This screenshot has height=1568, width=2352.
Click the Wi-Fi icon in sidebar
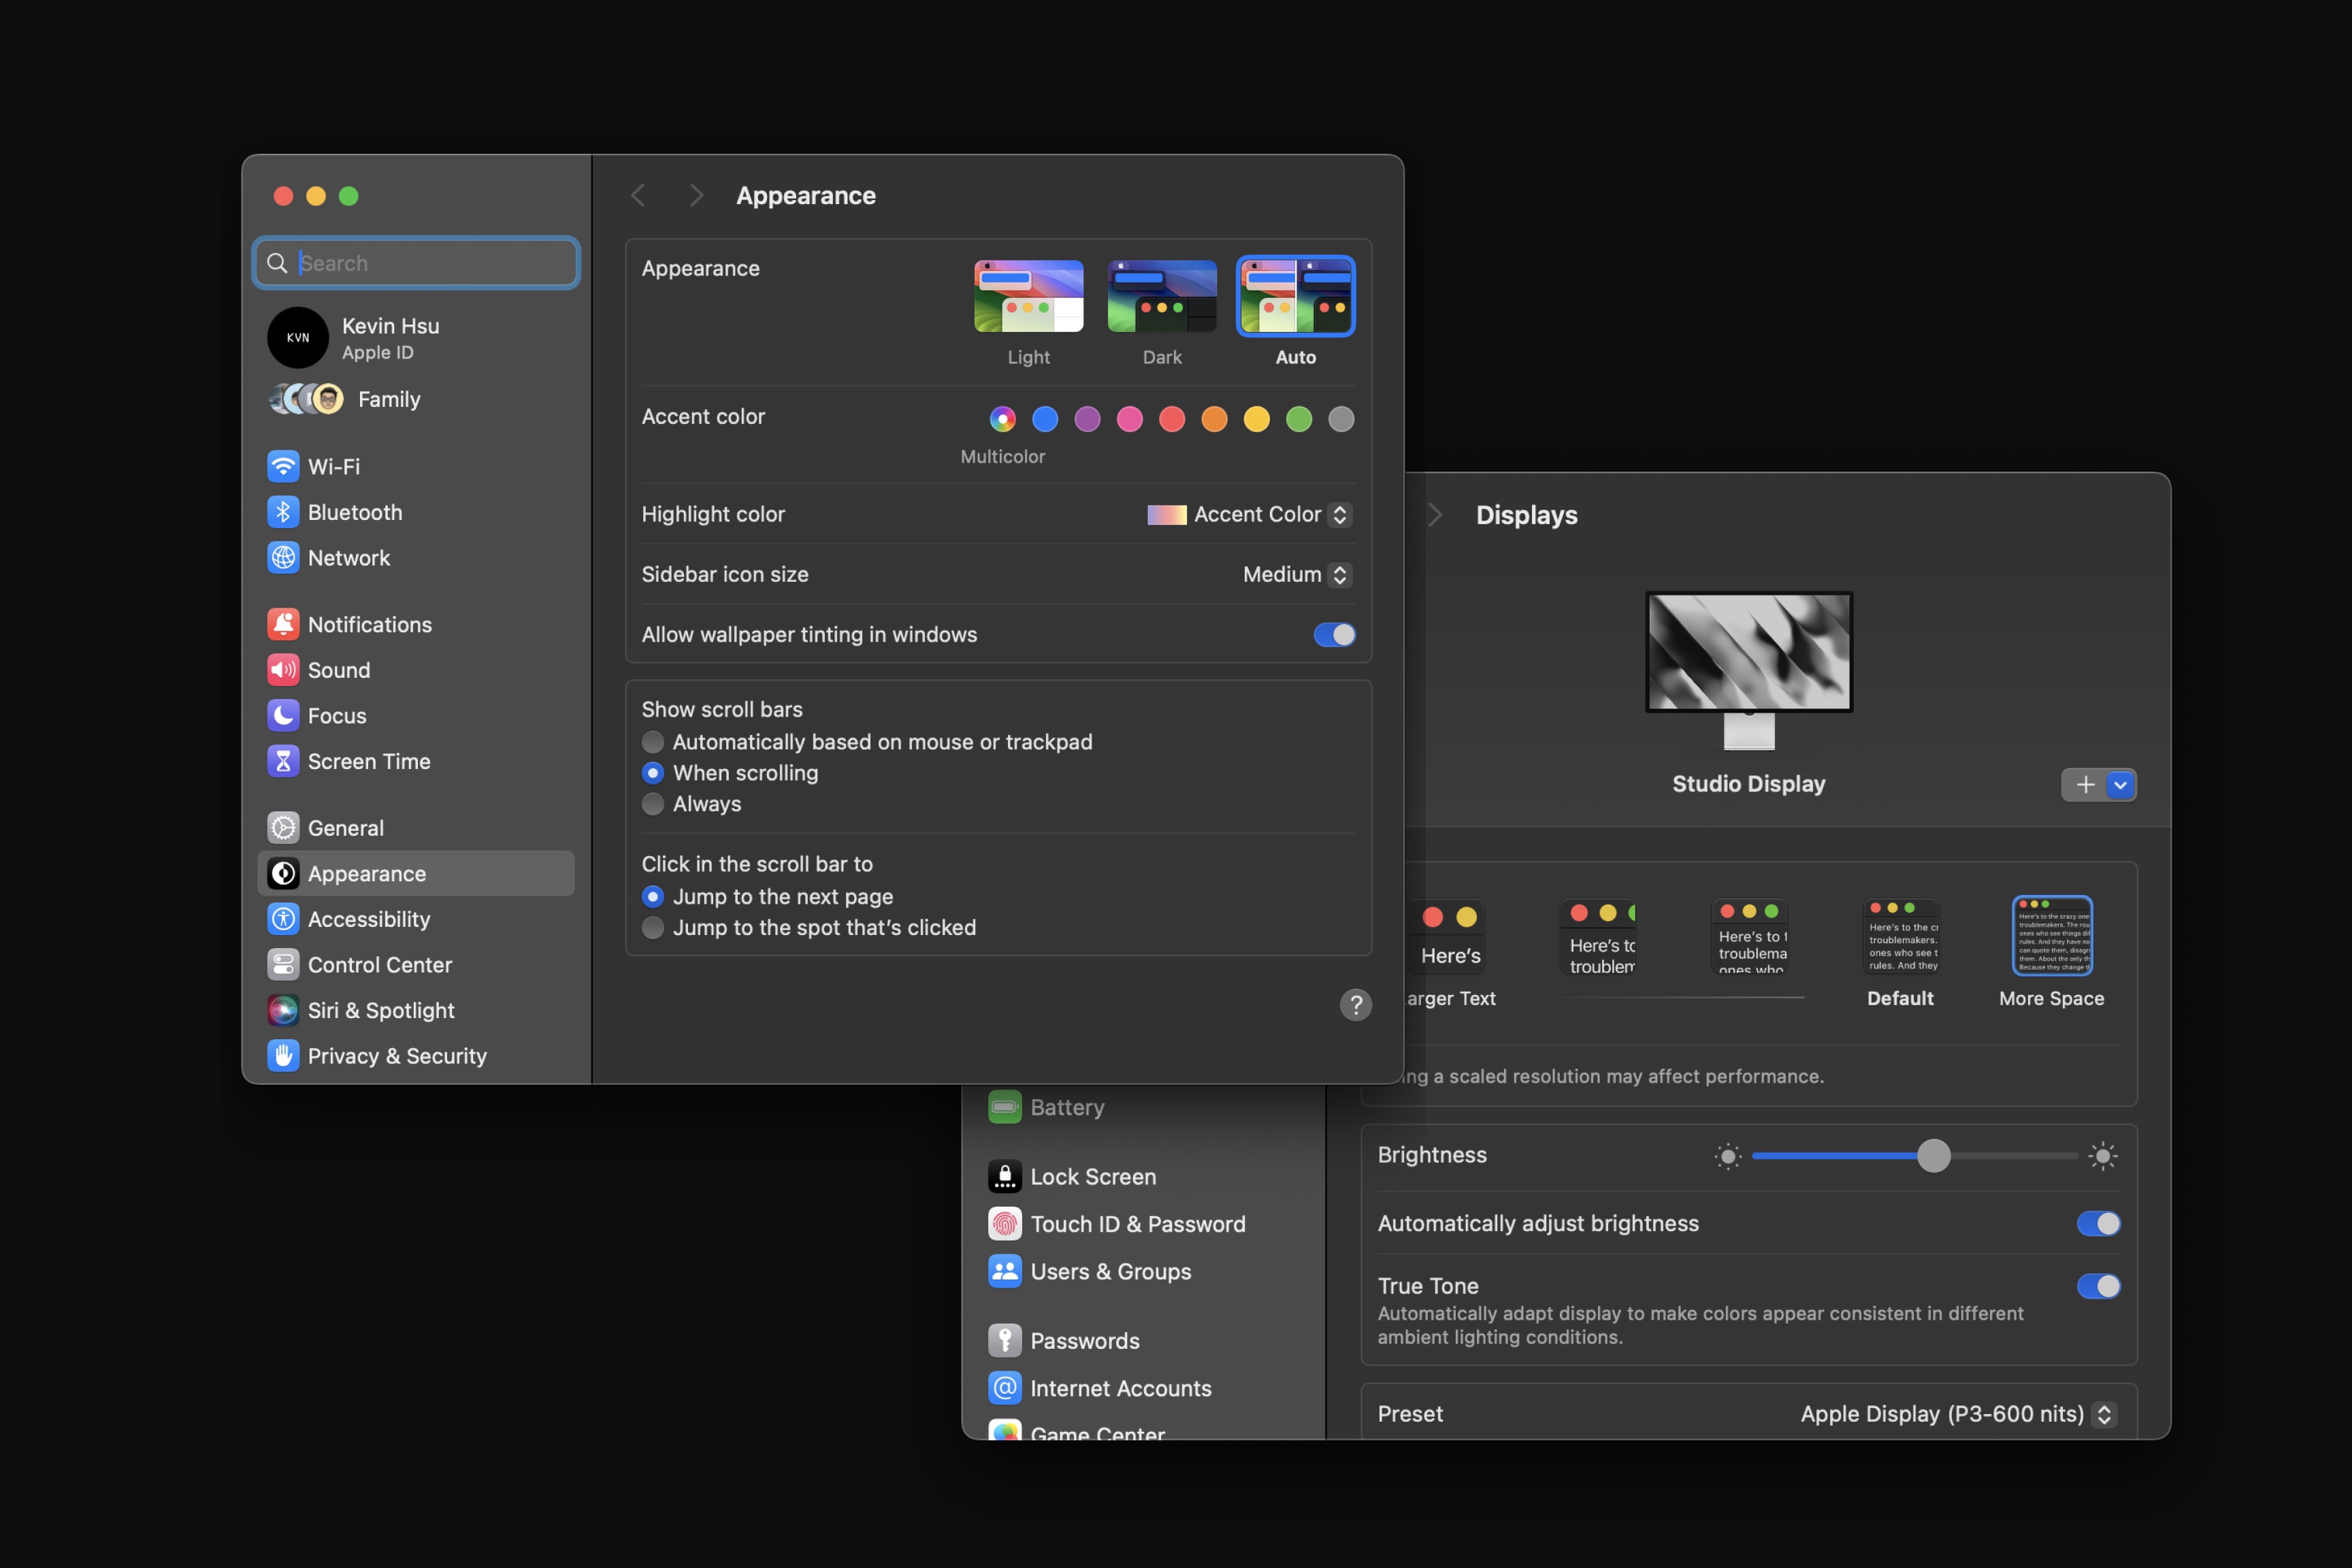click(x=283, y=466)
